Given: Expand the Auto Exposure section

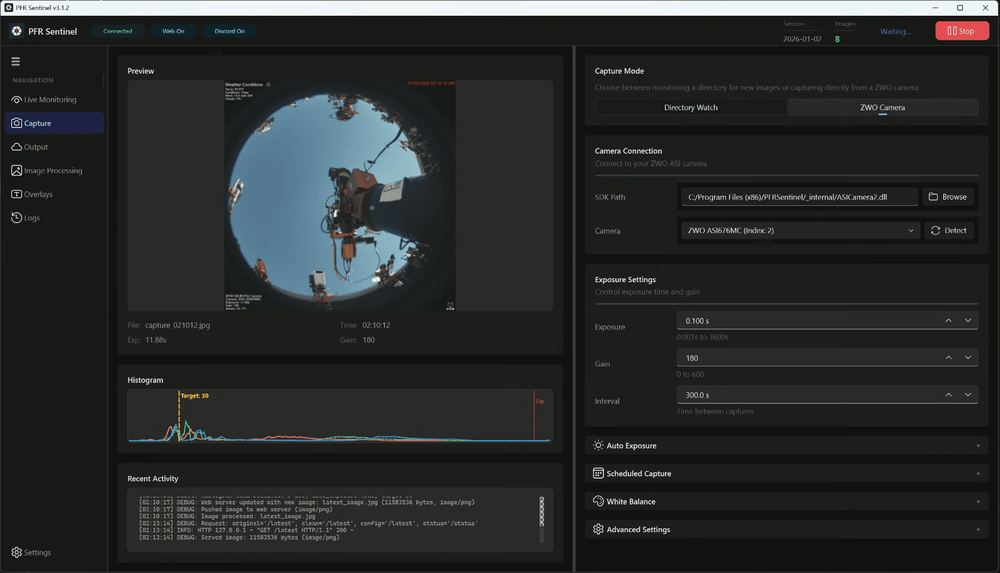Looking at the screenshot, I should click(786, 445).
